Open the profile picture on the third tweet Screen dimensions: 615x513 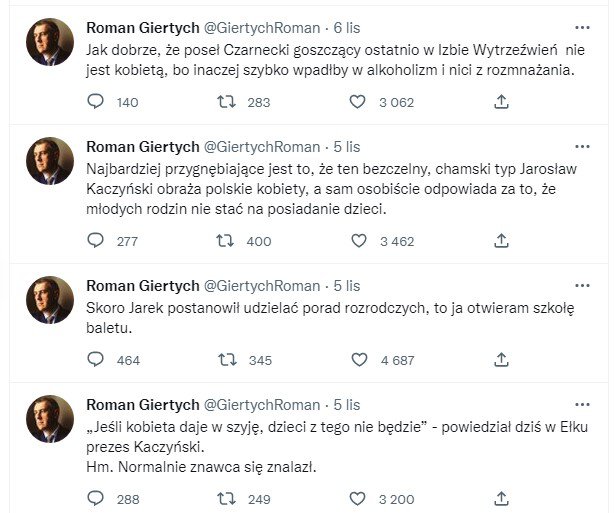[50, 300]
